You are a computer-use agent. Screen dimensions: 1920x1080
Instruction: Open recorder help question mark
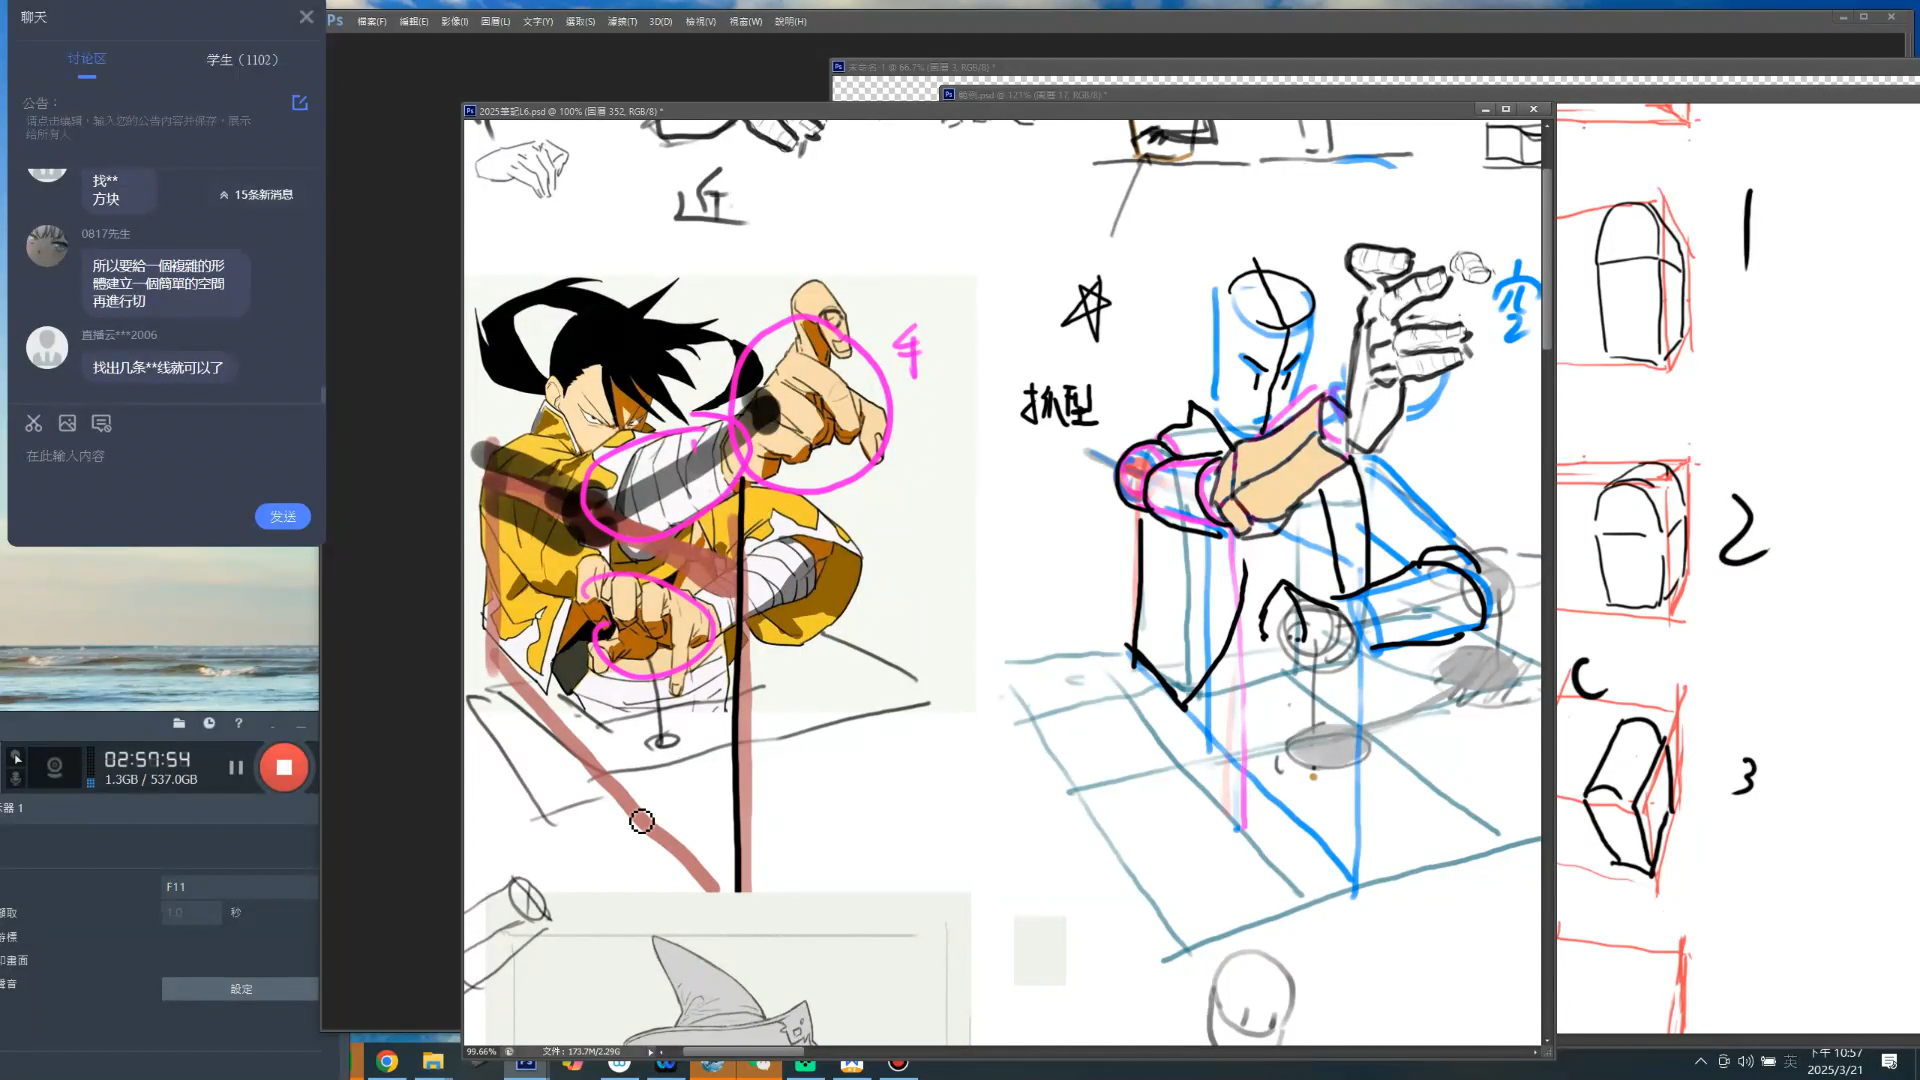[x=238, y=723]
